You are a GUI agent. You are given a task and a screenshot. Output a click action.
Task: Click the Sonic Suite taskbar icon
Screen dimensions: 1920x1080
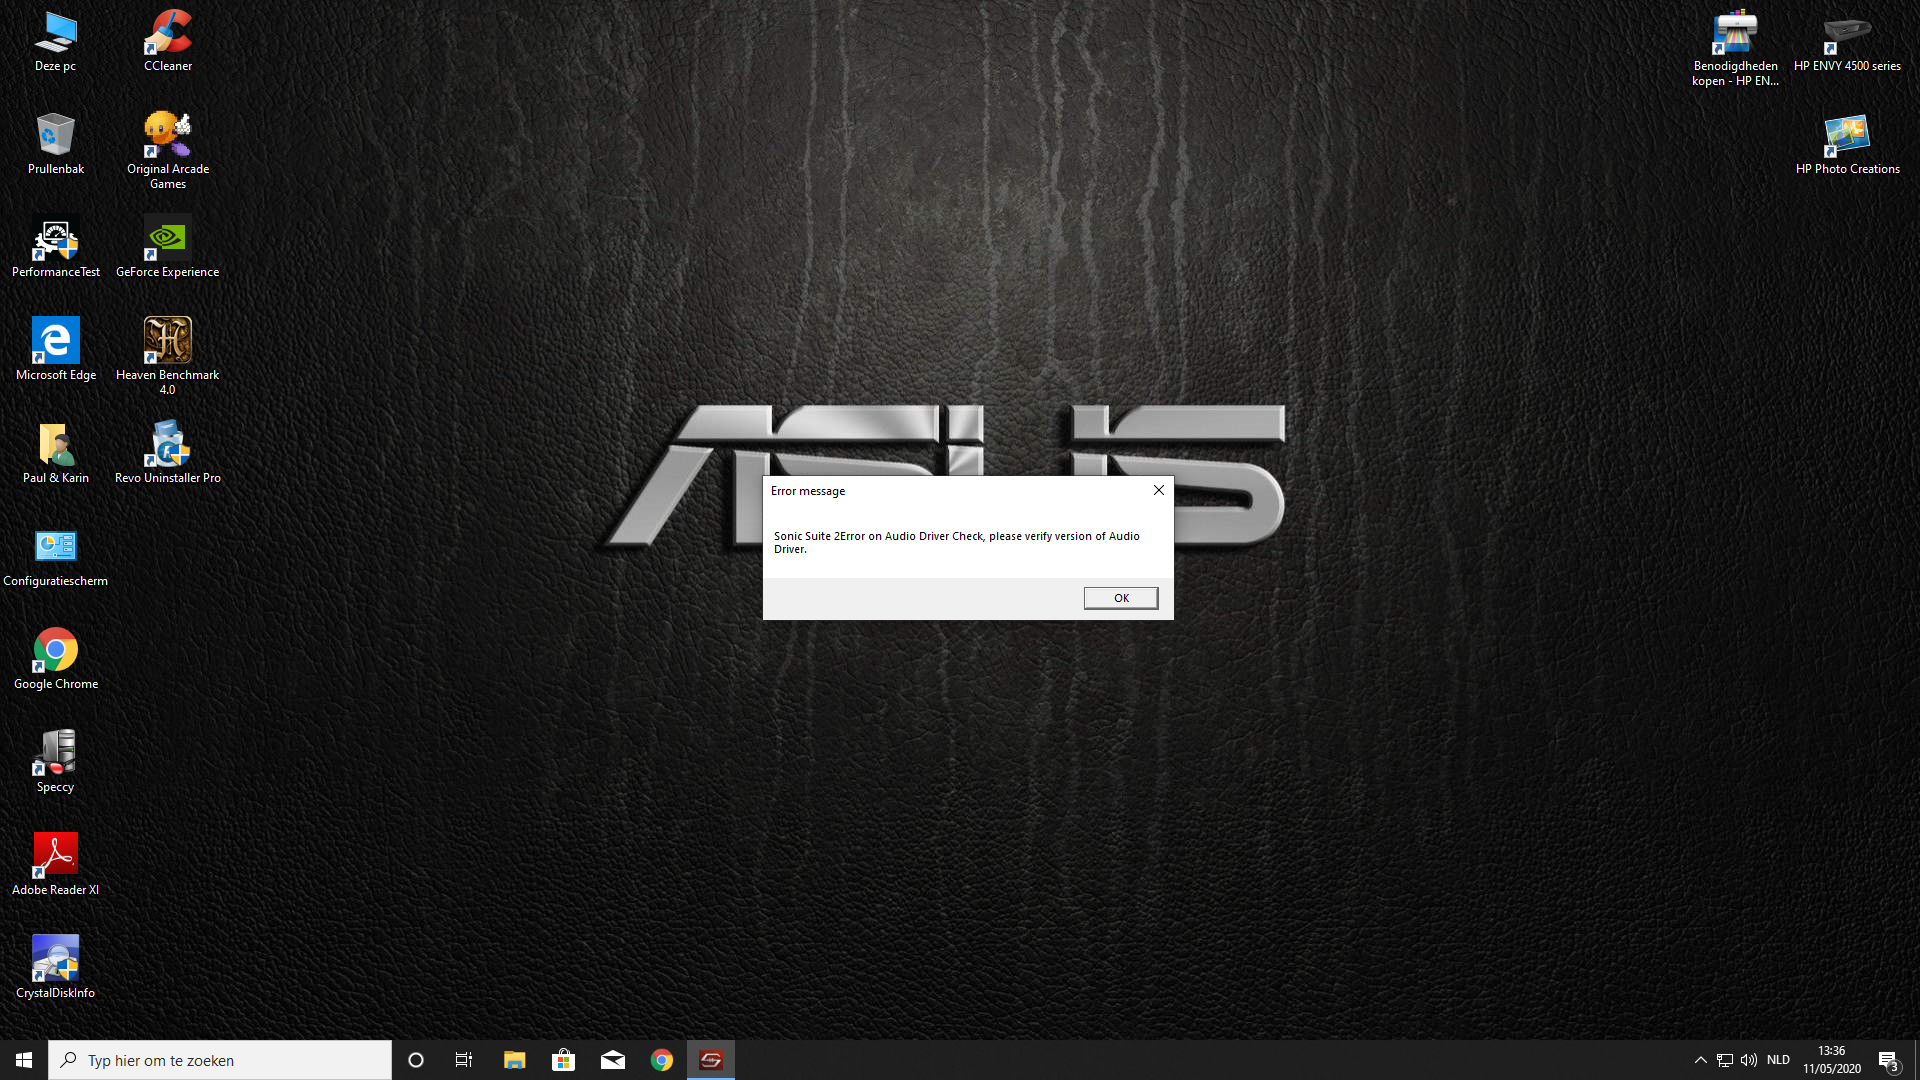pos(711,1060)
